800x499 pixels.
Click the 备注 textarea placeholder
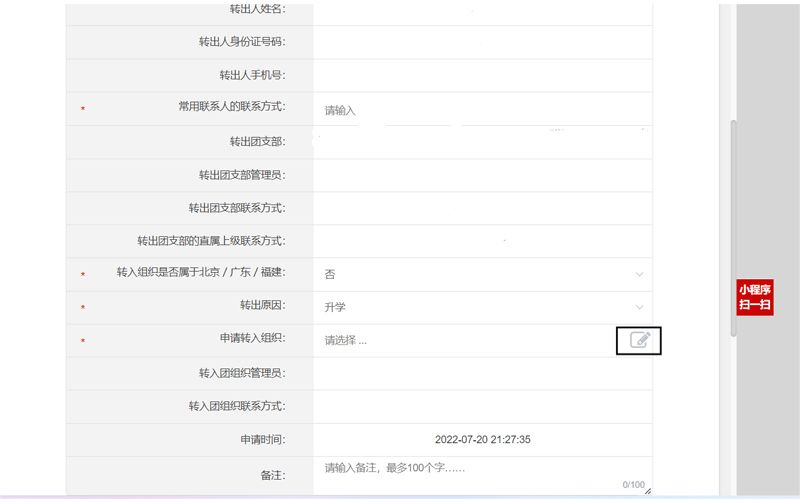395,468
